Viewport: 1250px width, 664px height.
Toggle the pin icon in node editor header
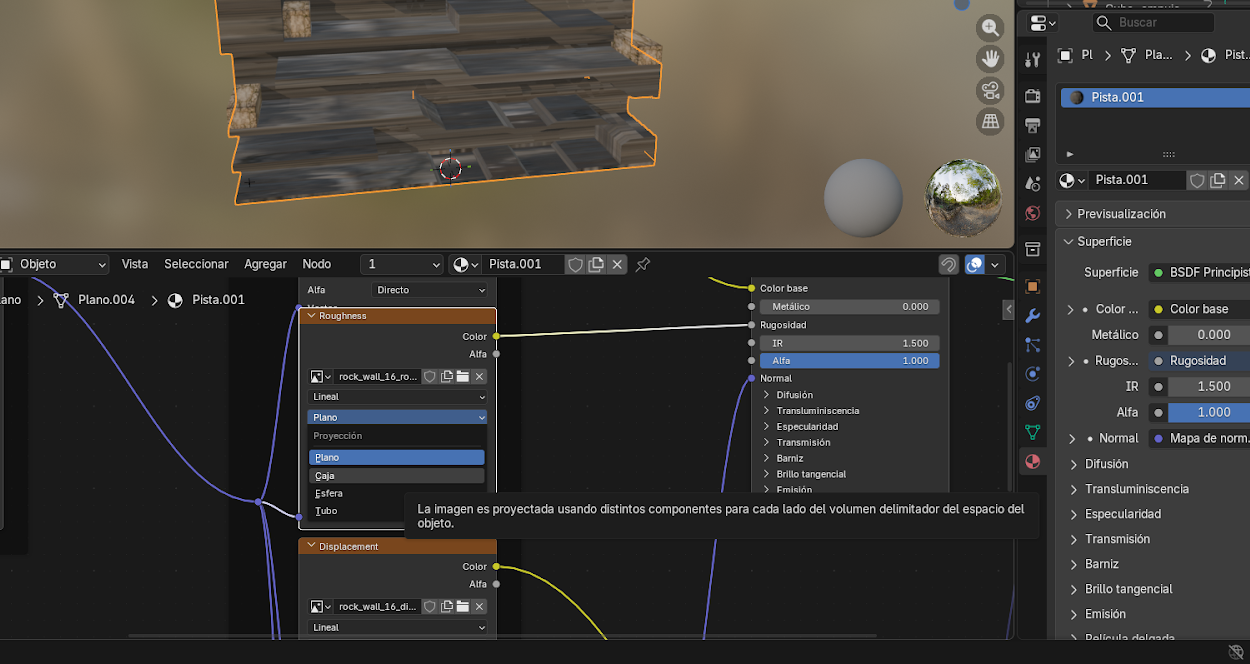[643, 264]
